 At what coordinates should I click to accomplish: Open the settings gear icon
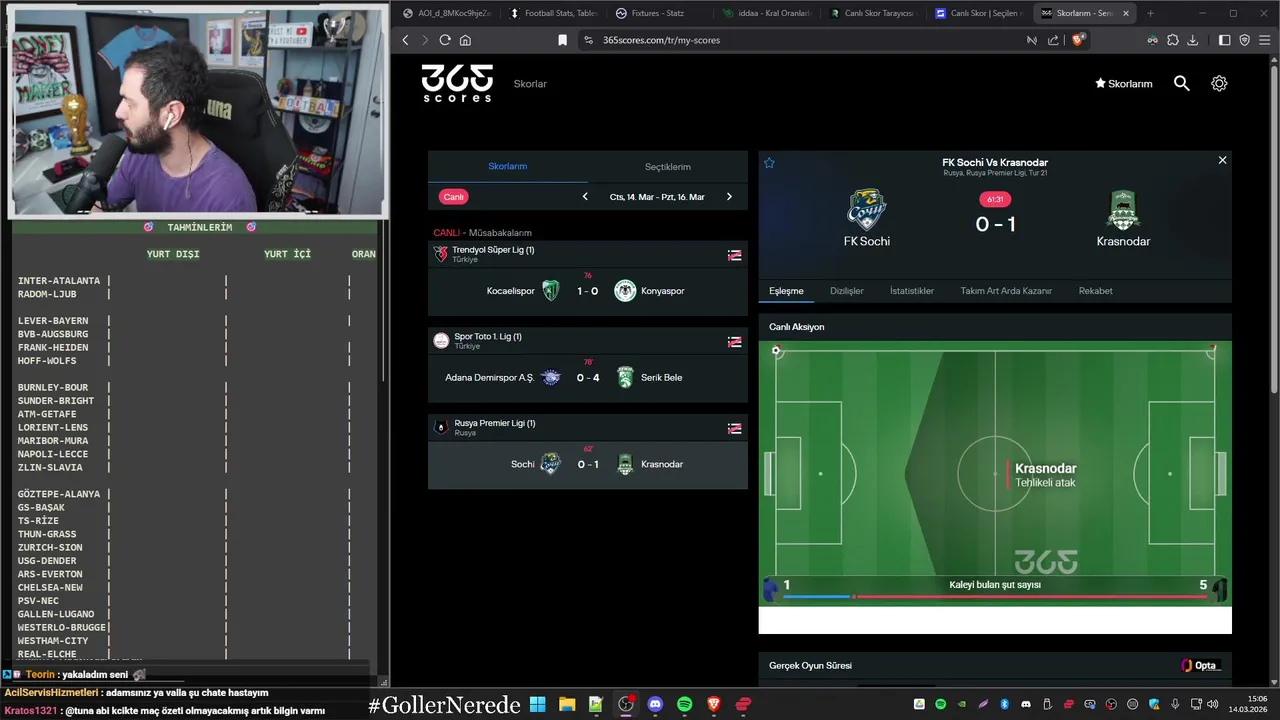pos(1219,84)
